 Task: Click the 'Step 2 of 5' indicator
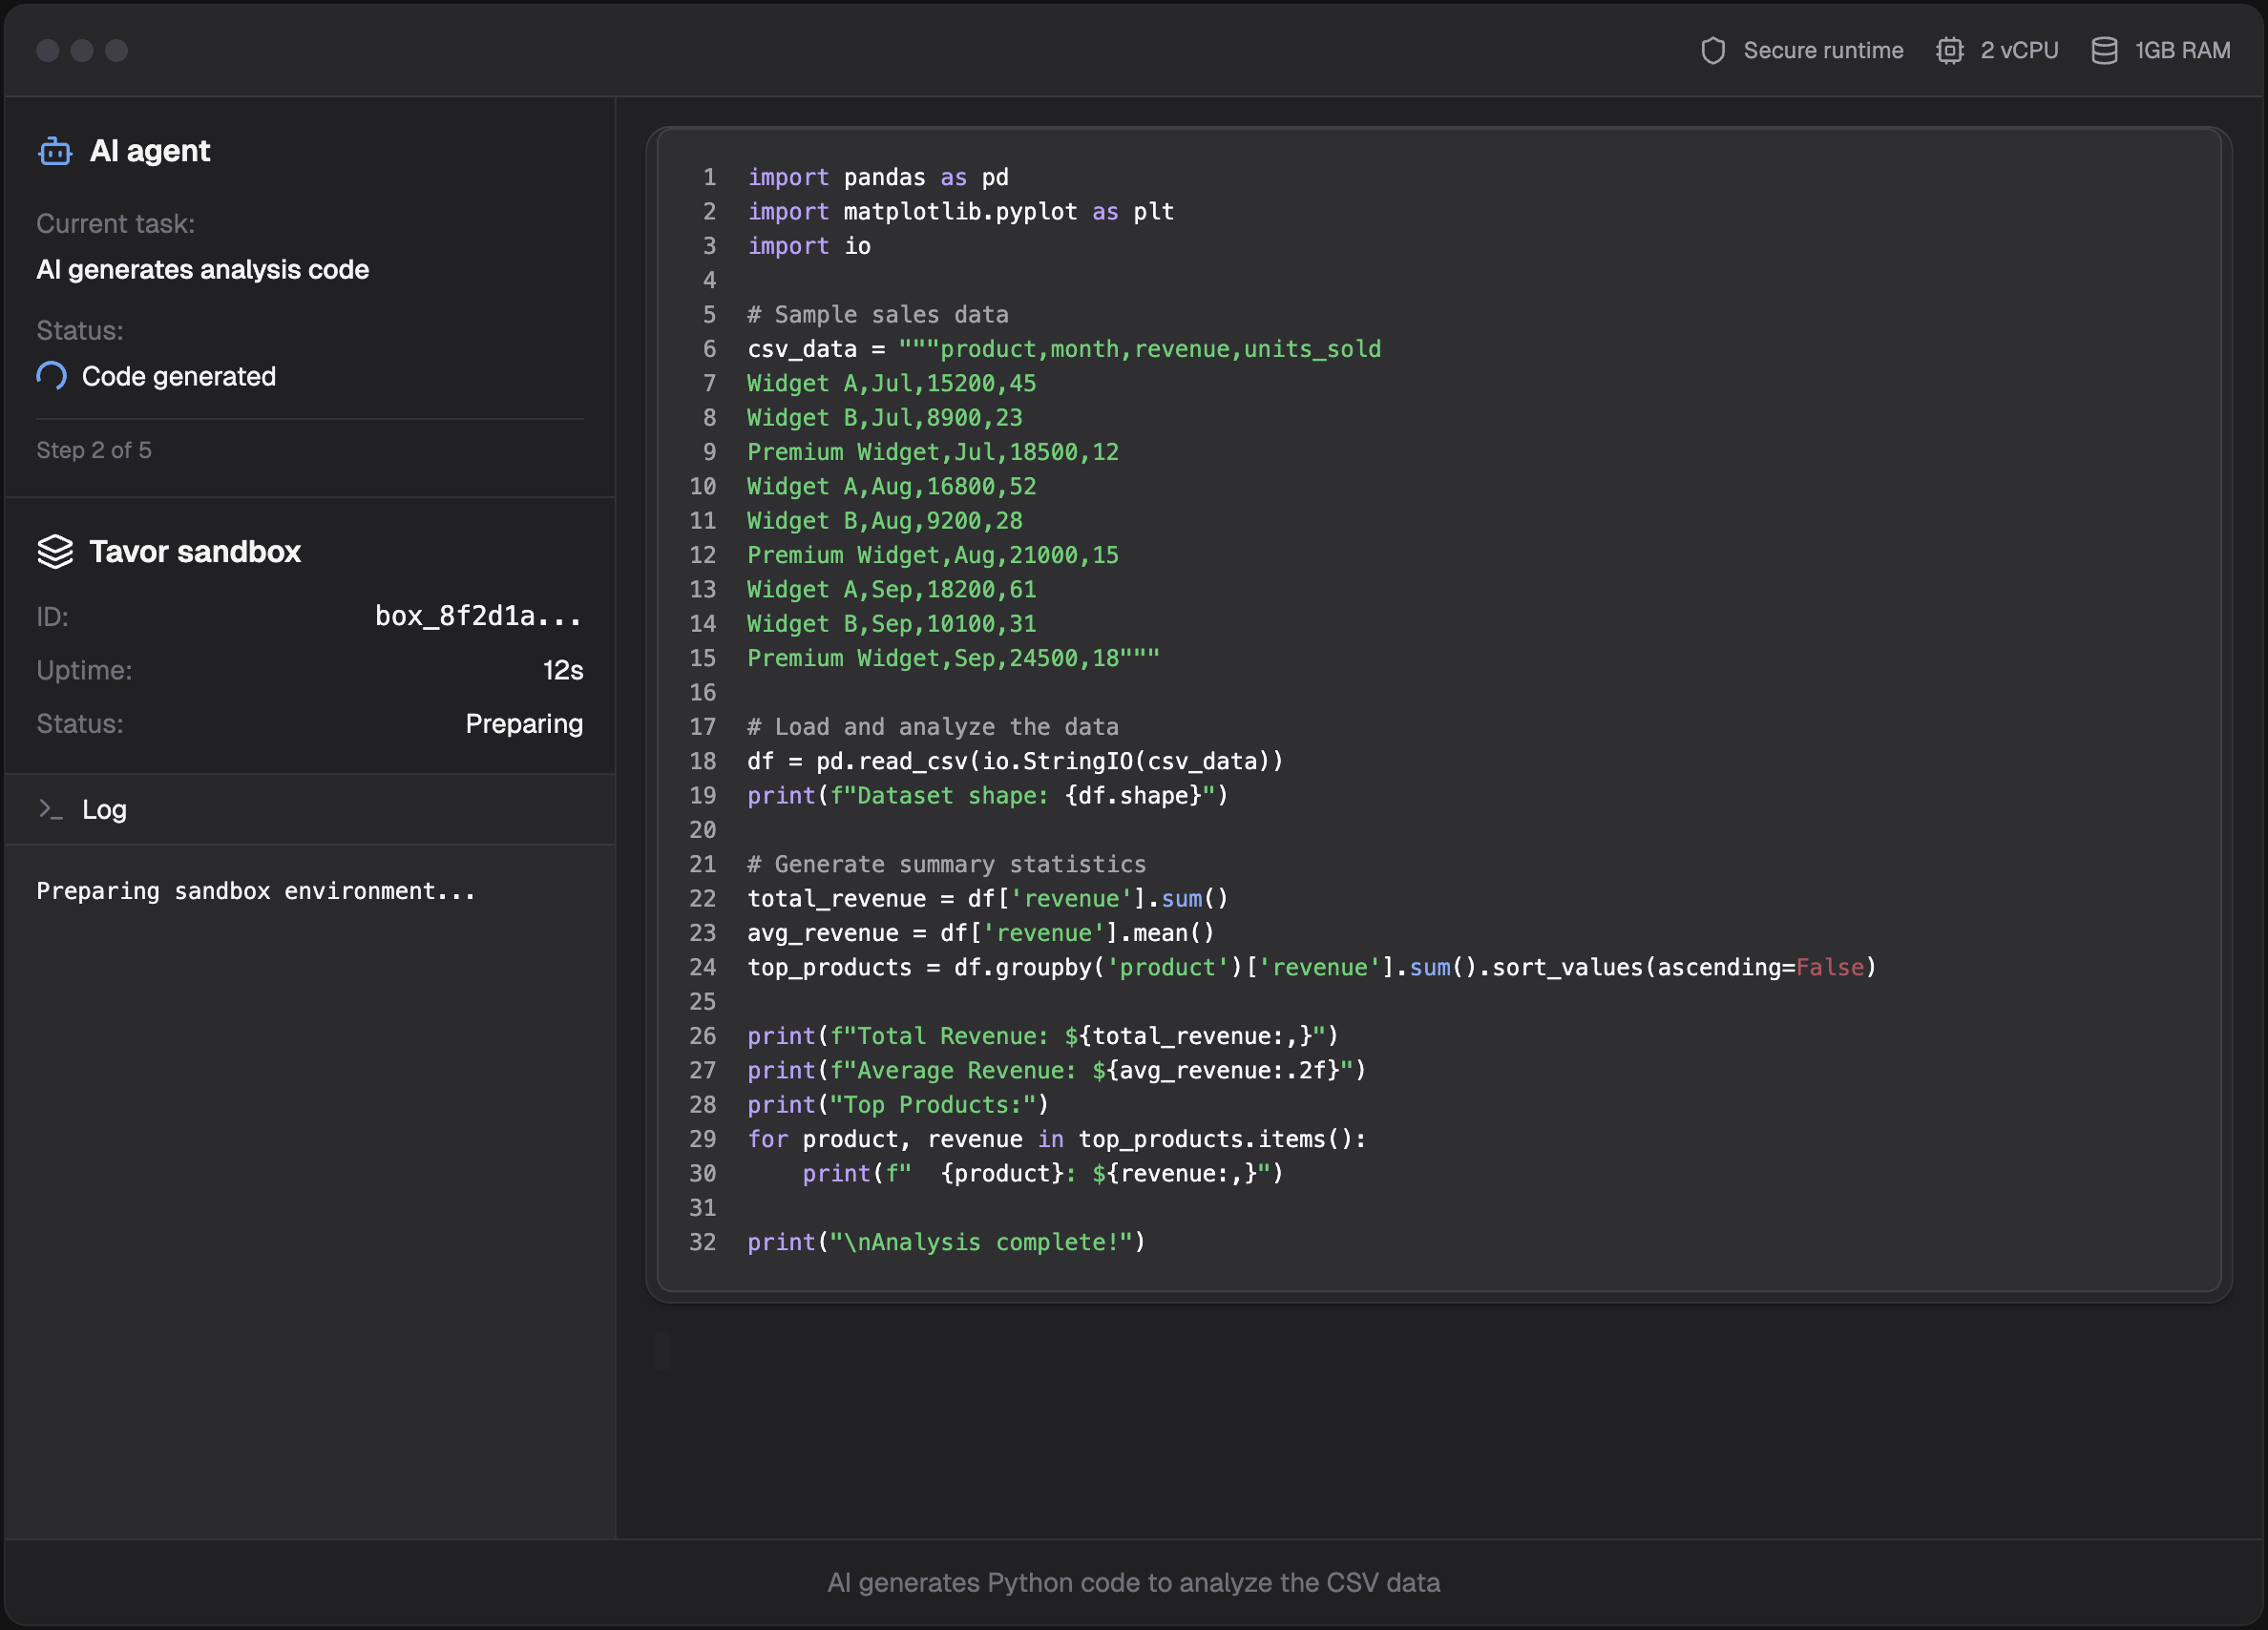(x=94, y=450)
